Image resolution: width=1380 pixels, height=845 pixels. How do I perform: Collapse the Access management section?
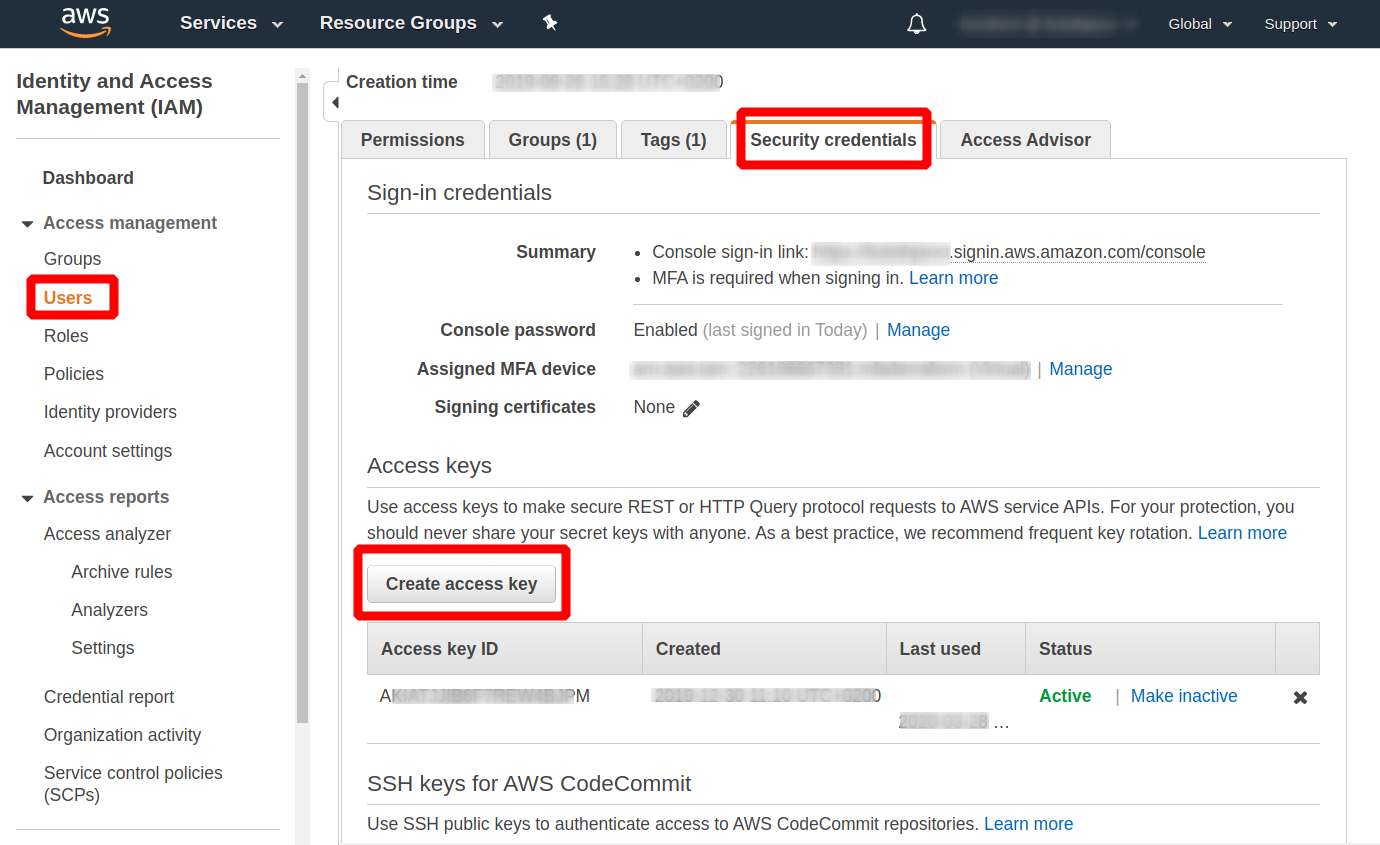tap(28, 224)
